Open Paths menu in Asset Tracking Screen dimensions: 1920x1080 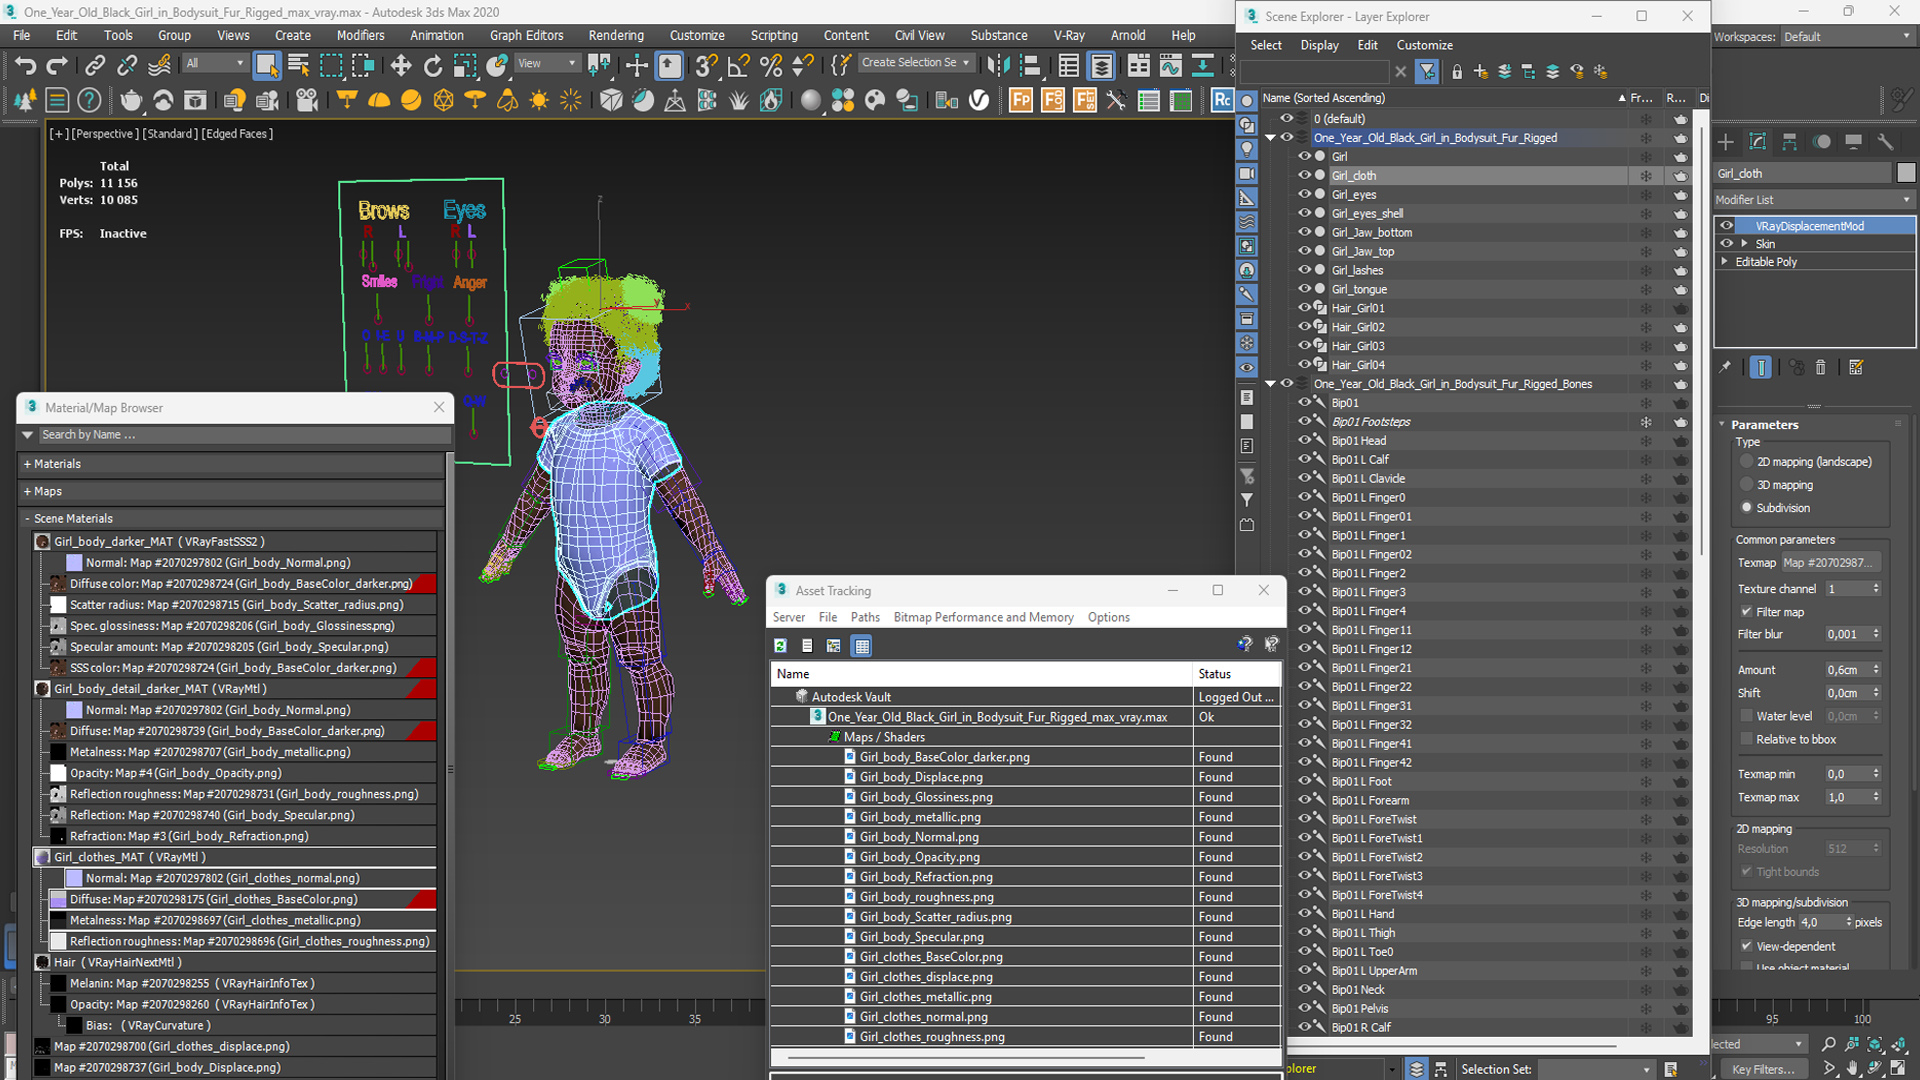[x=865, y=617]
